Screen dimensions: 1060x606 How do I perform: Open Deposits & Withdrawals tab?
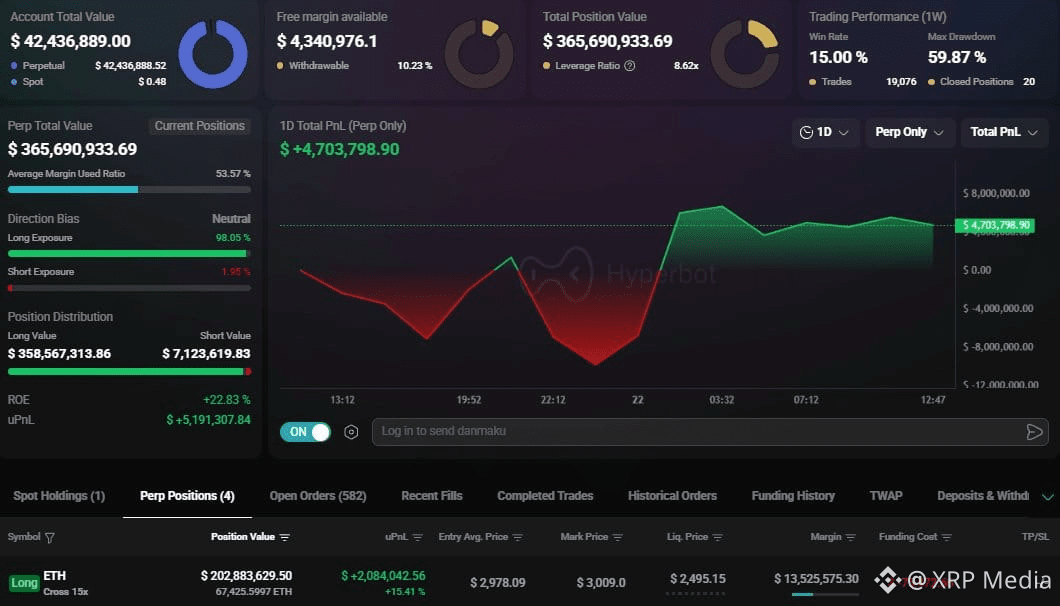tap(983, 496)
